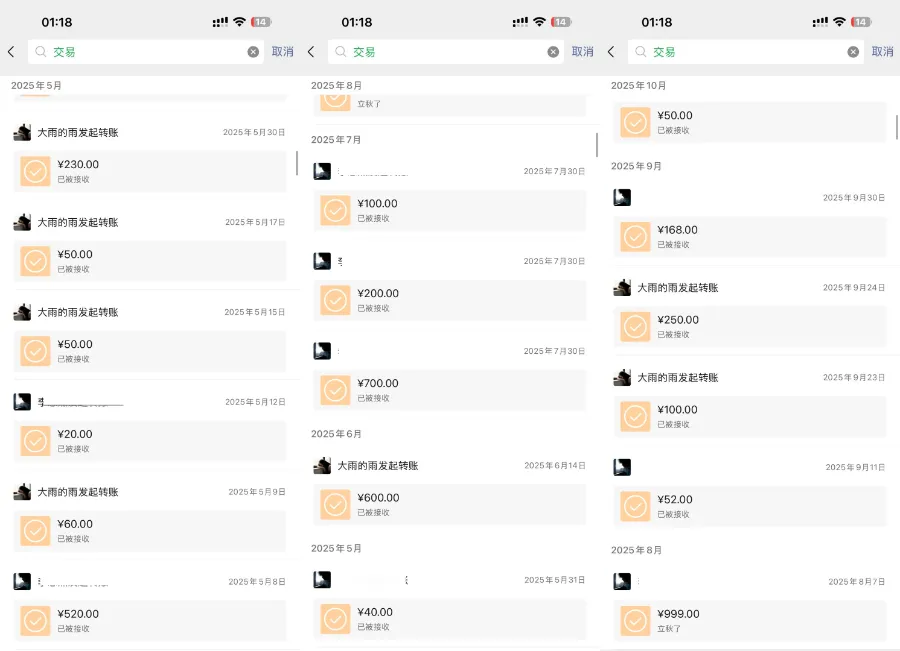
Task: Tap the ¥230.00 transfer checkmark icon
Action: [x=36, y=171]
